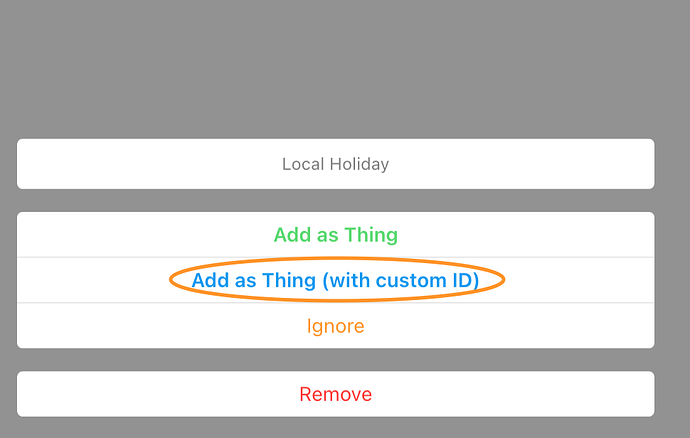This screenshot has width=690, height=438.
Task: Click the row highlighted by the orange oval
Action: pyautogui.click(x=335, y=280)
